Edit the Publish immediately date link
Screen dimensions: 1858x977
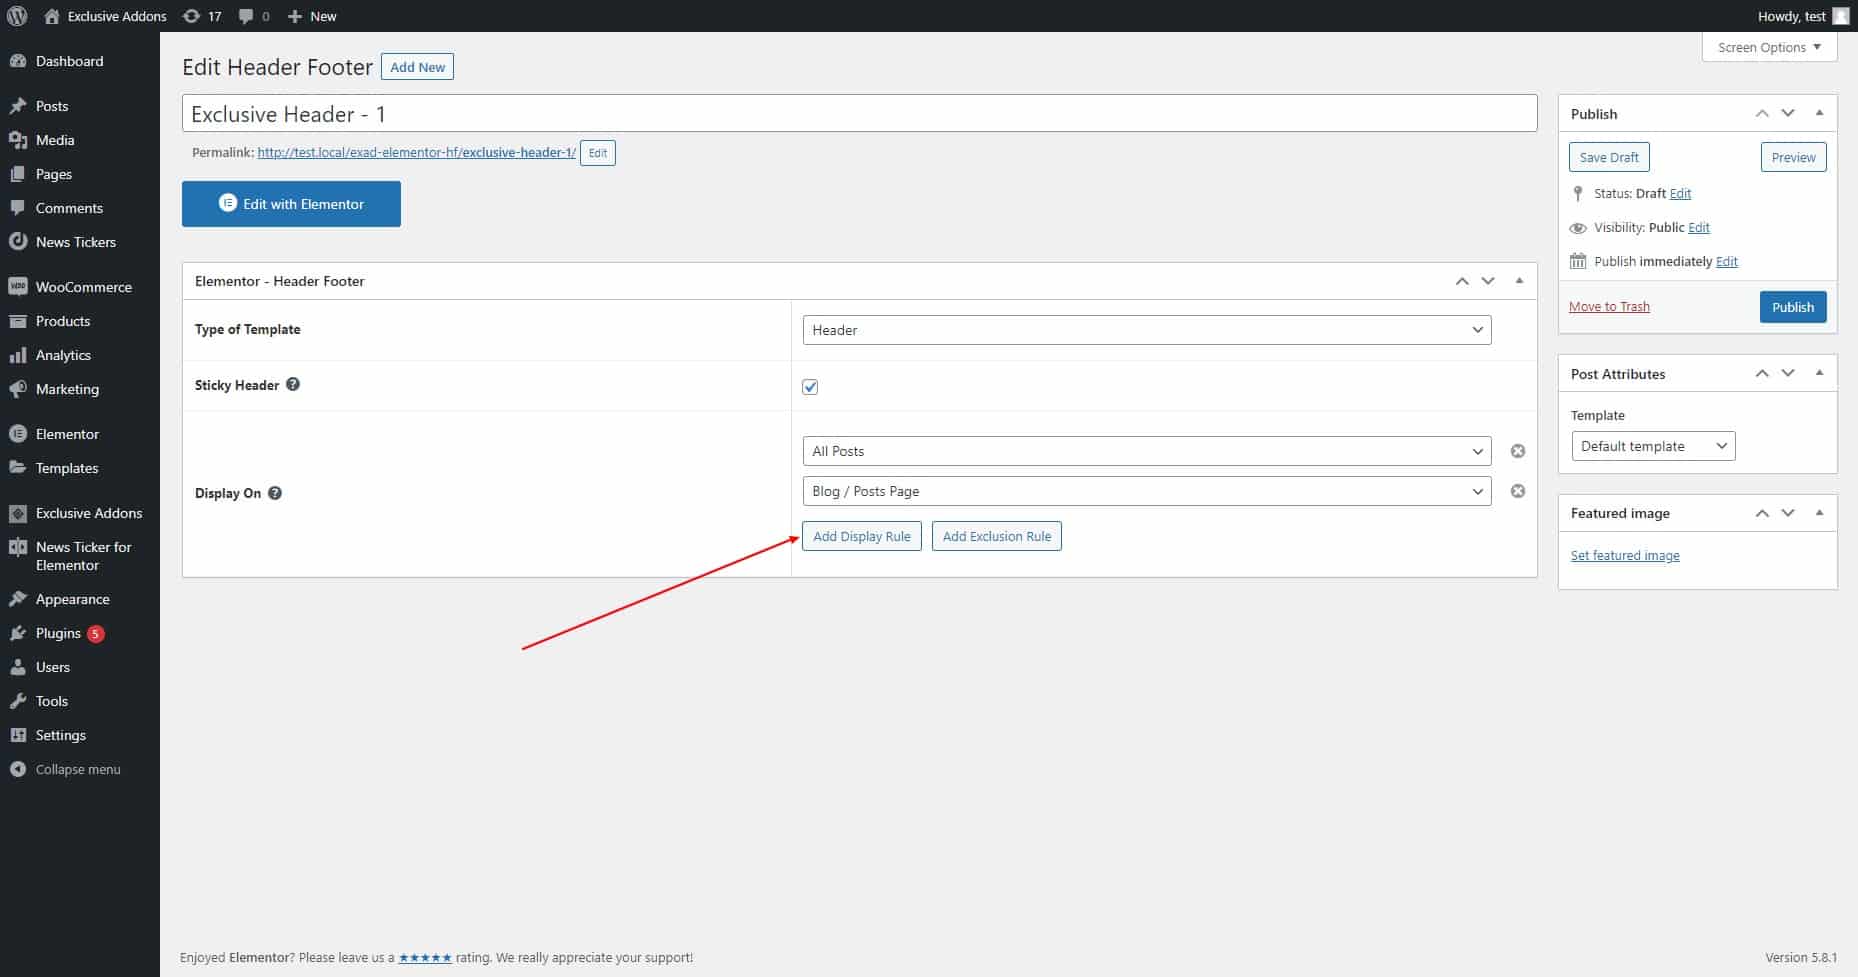pyautogui.click(x=1727, y=261)
